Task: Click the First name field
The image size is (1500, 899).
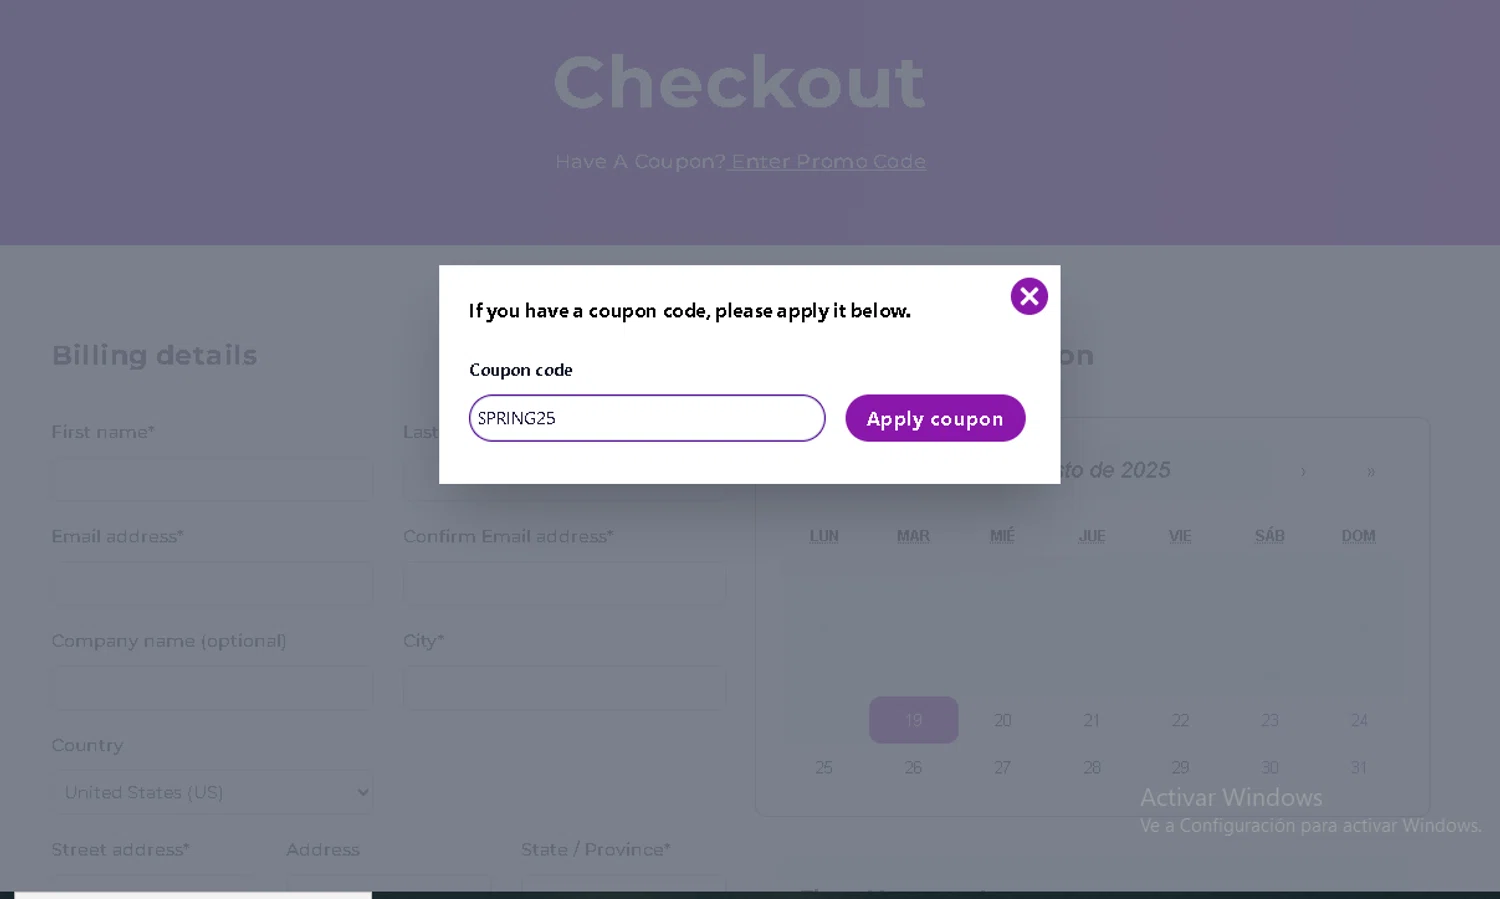Action: tap(212, 479)
